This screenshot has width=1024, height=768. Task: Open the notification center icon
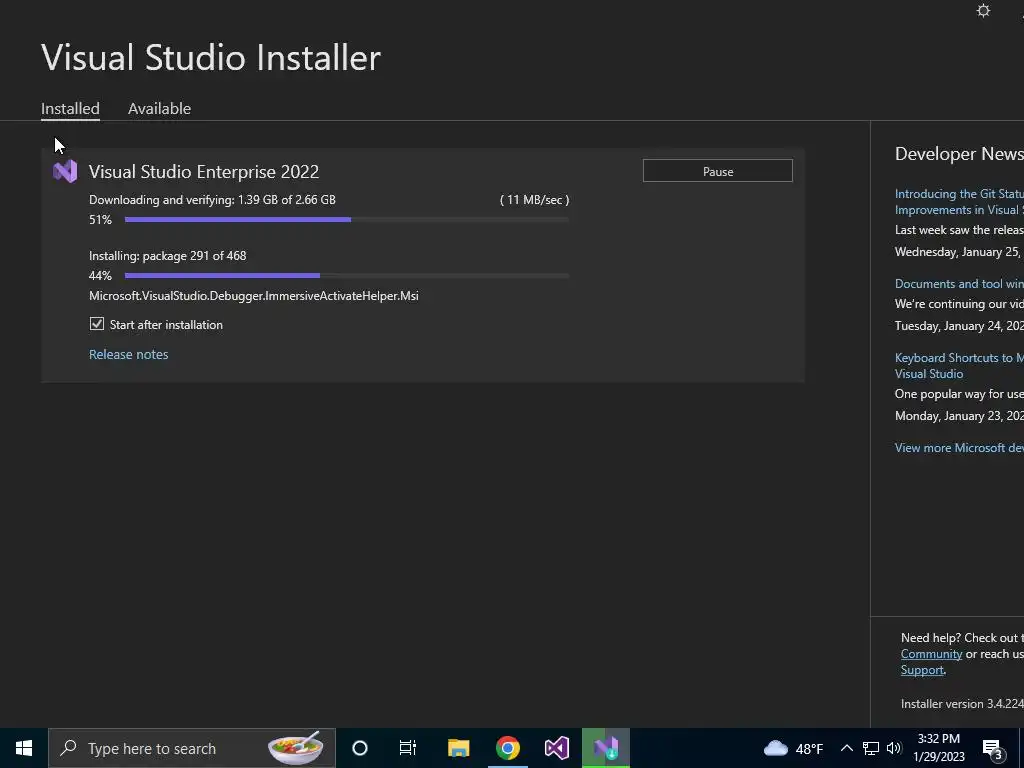pyautogui.click(x=993, y=749)
